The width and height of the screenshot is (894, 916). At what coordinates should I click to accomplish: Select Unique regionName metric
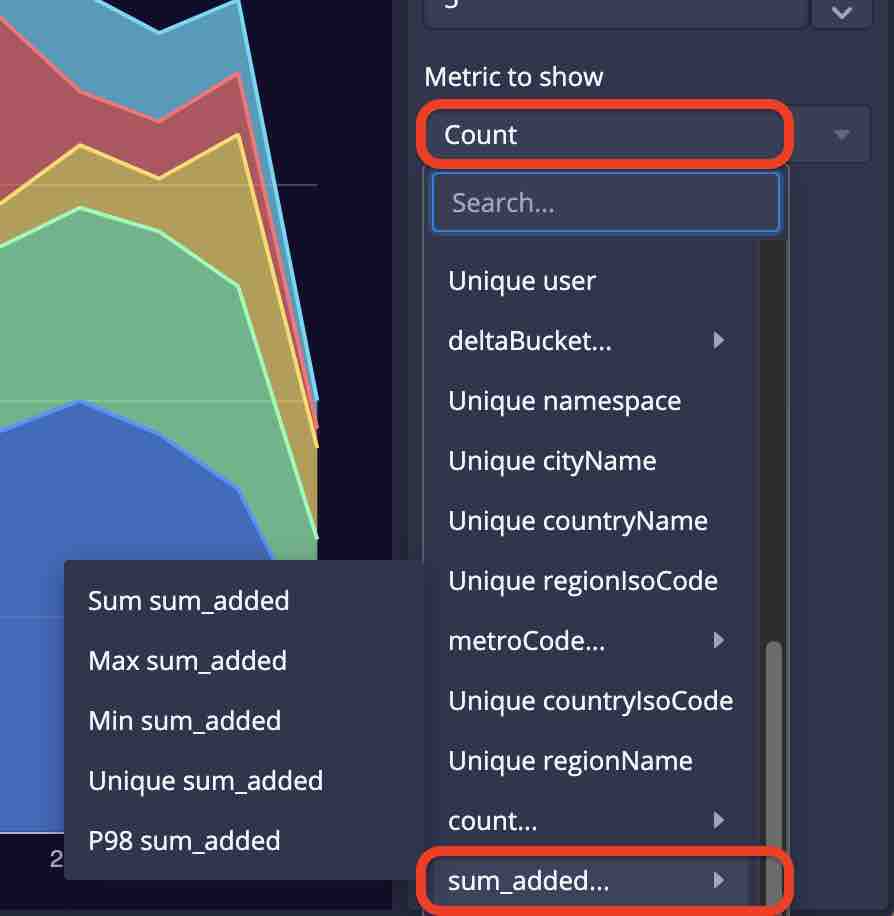click(x=570, y=761)
